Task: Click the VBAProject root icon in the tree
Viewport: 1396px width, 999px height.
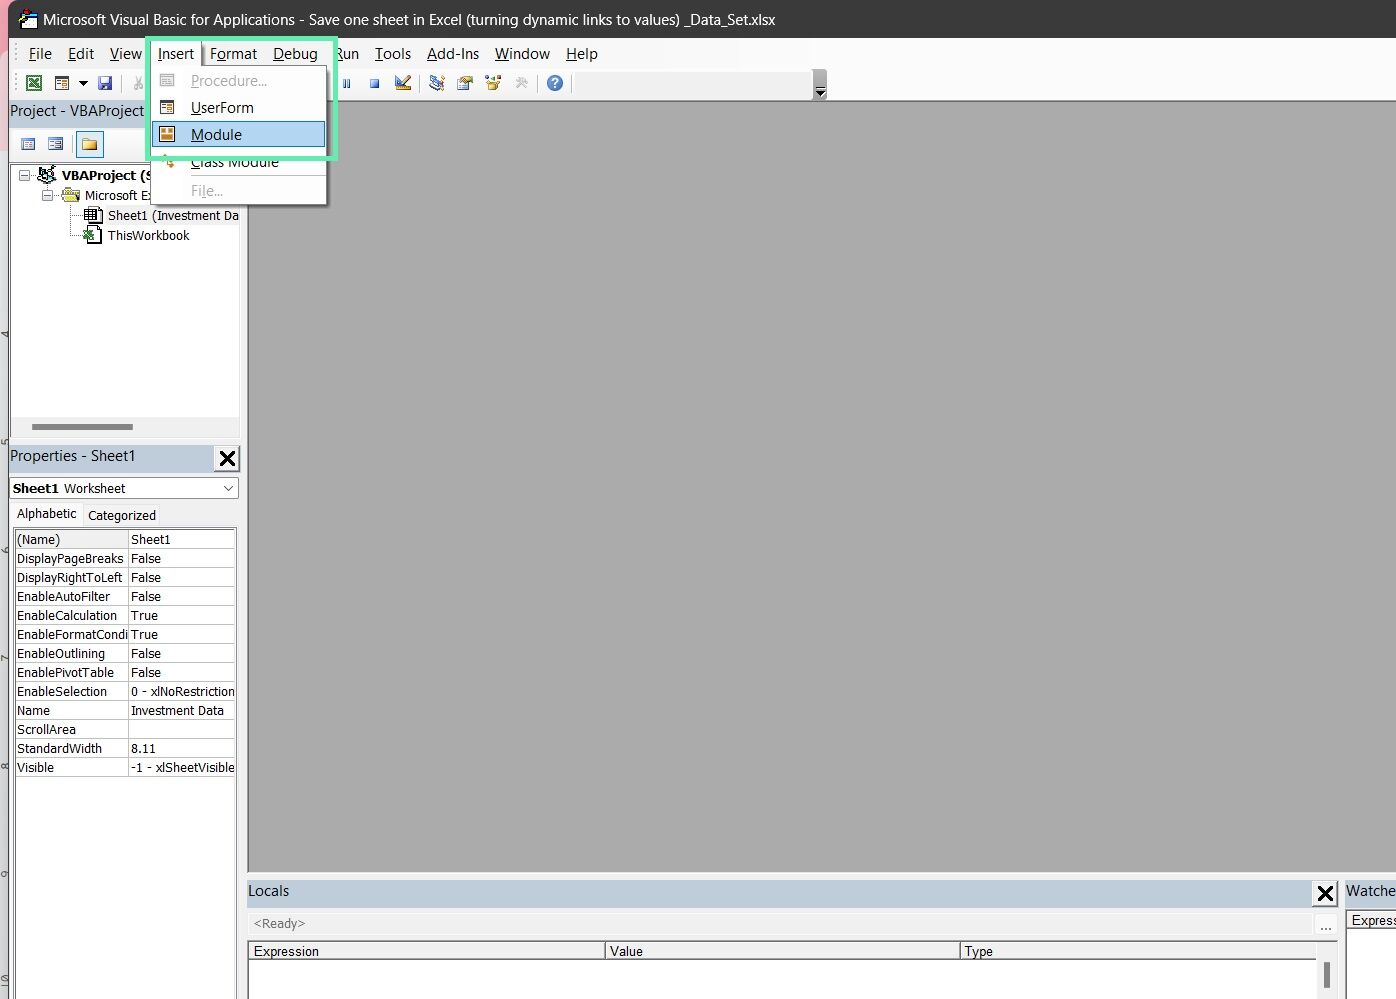Action: 46,175
